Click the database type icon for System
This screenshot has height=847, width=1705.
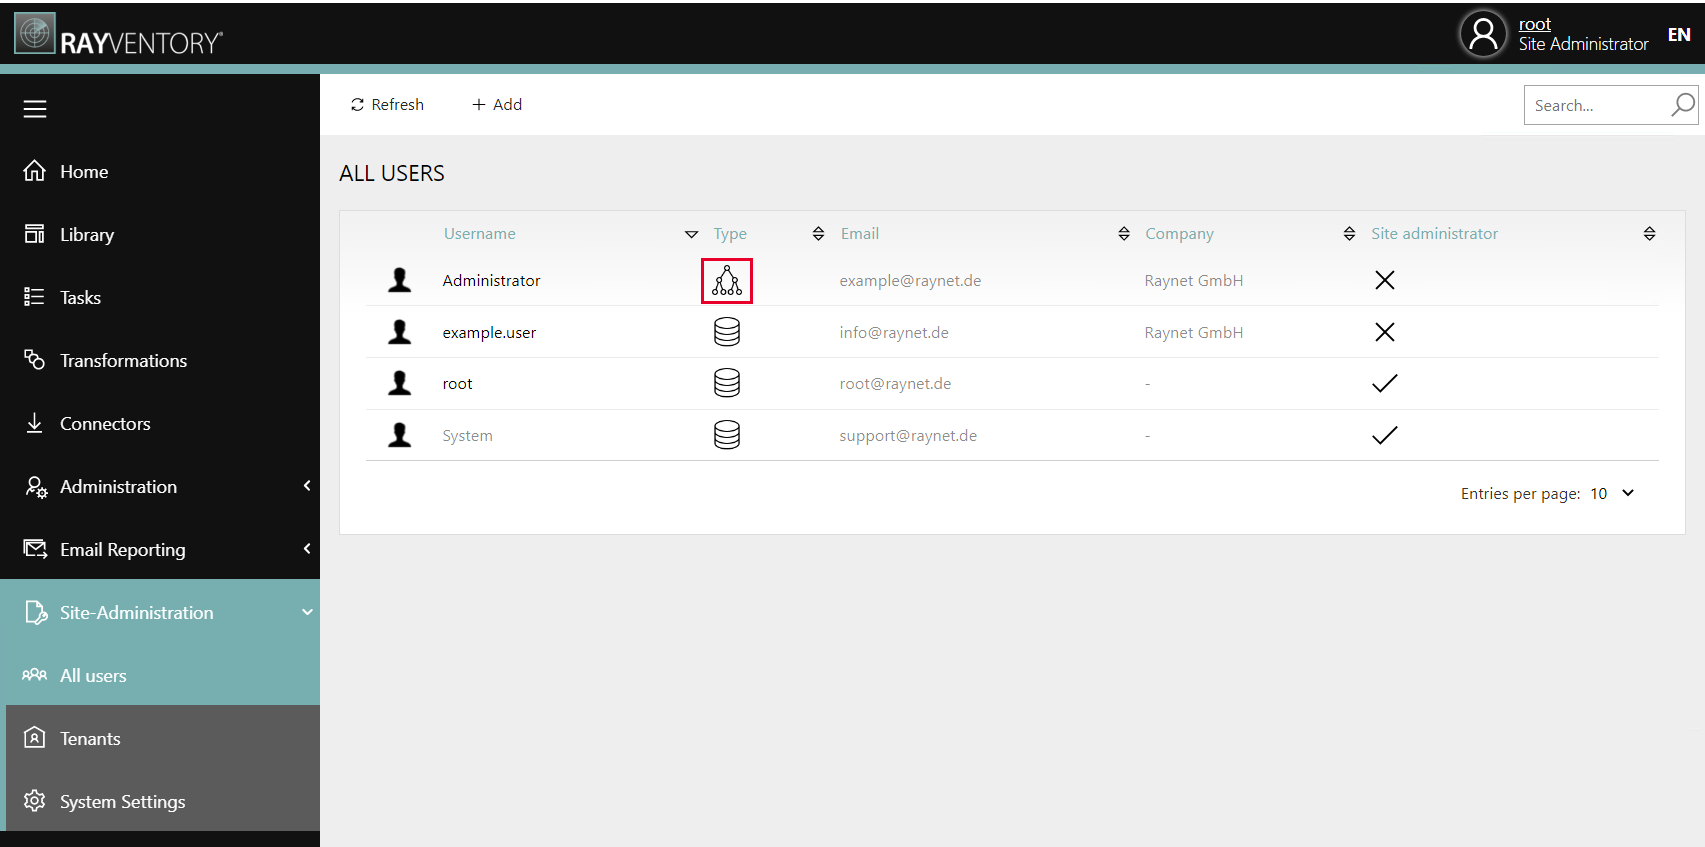[727, 435]
